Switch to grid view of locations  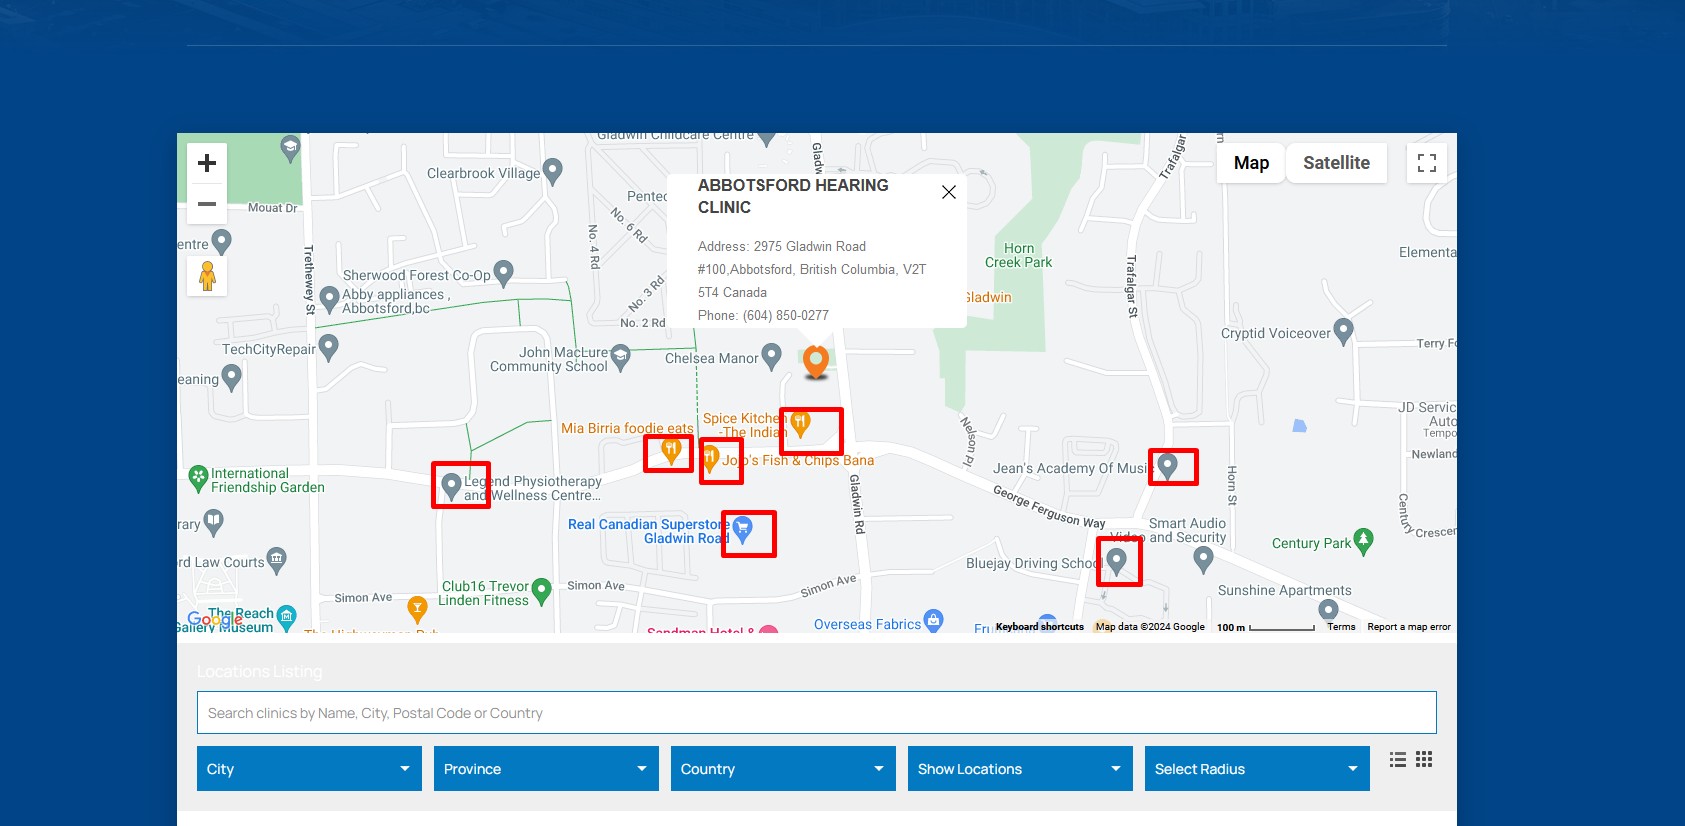click(x=1424, y=759)
